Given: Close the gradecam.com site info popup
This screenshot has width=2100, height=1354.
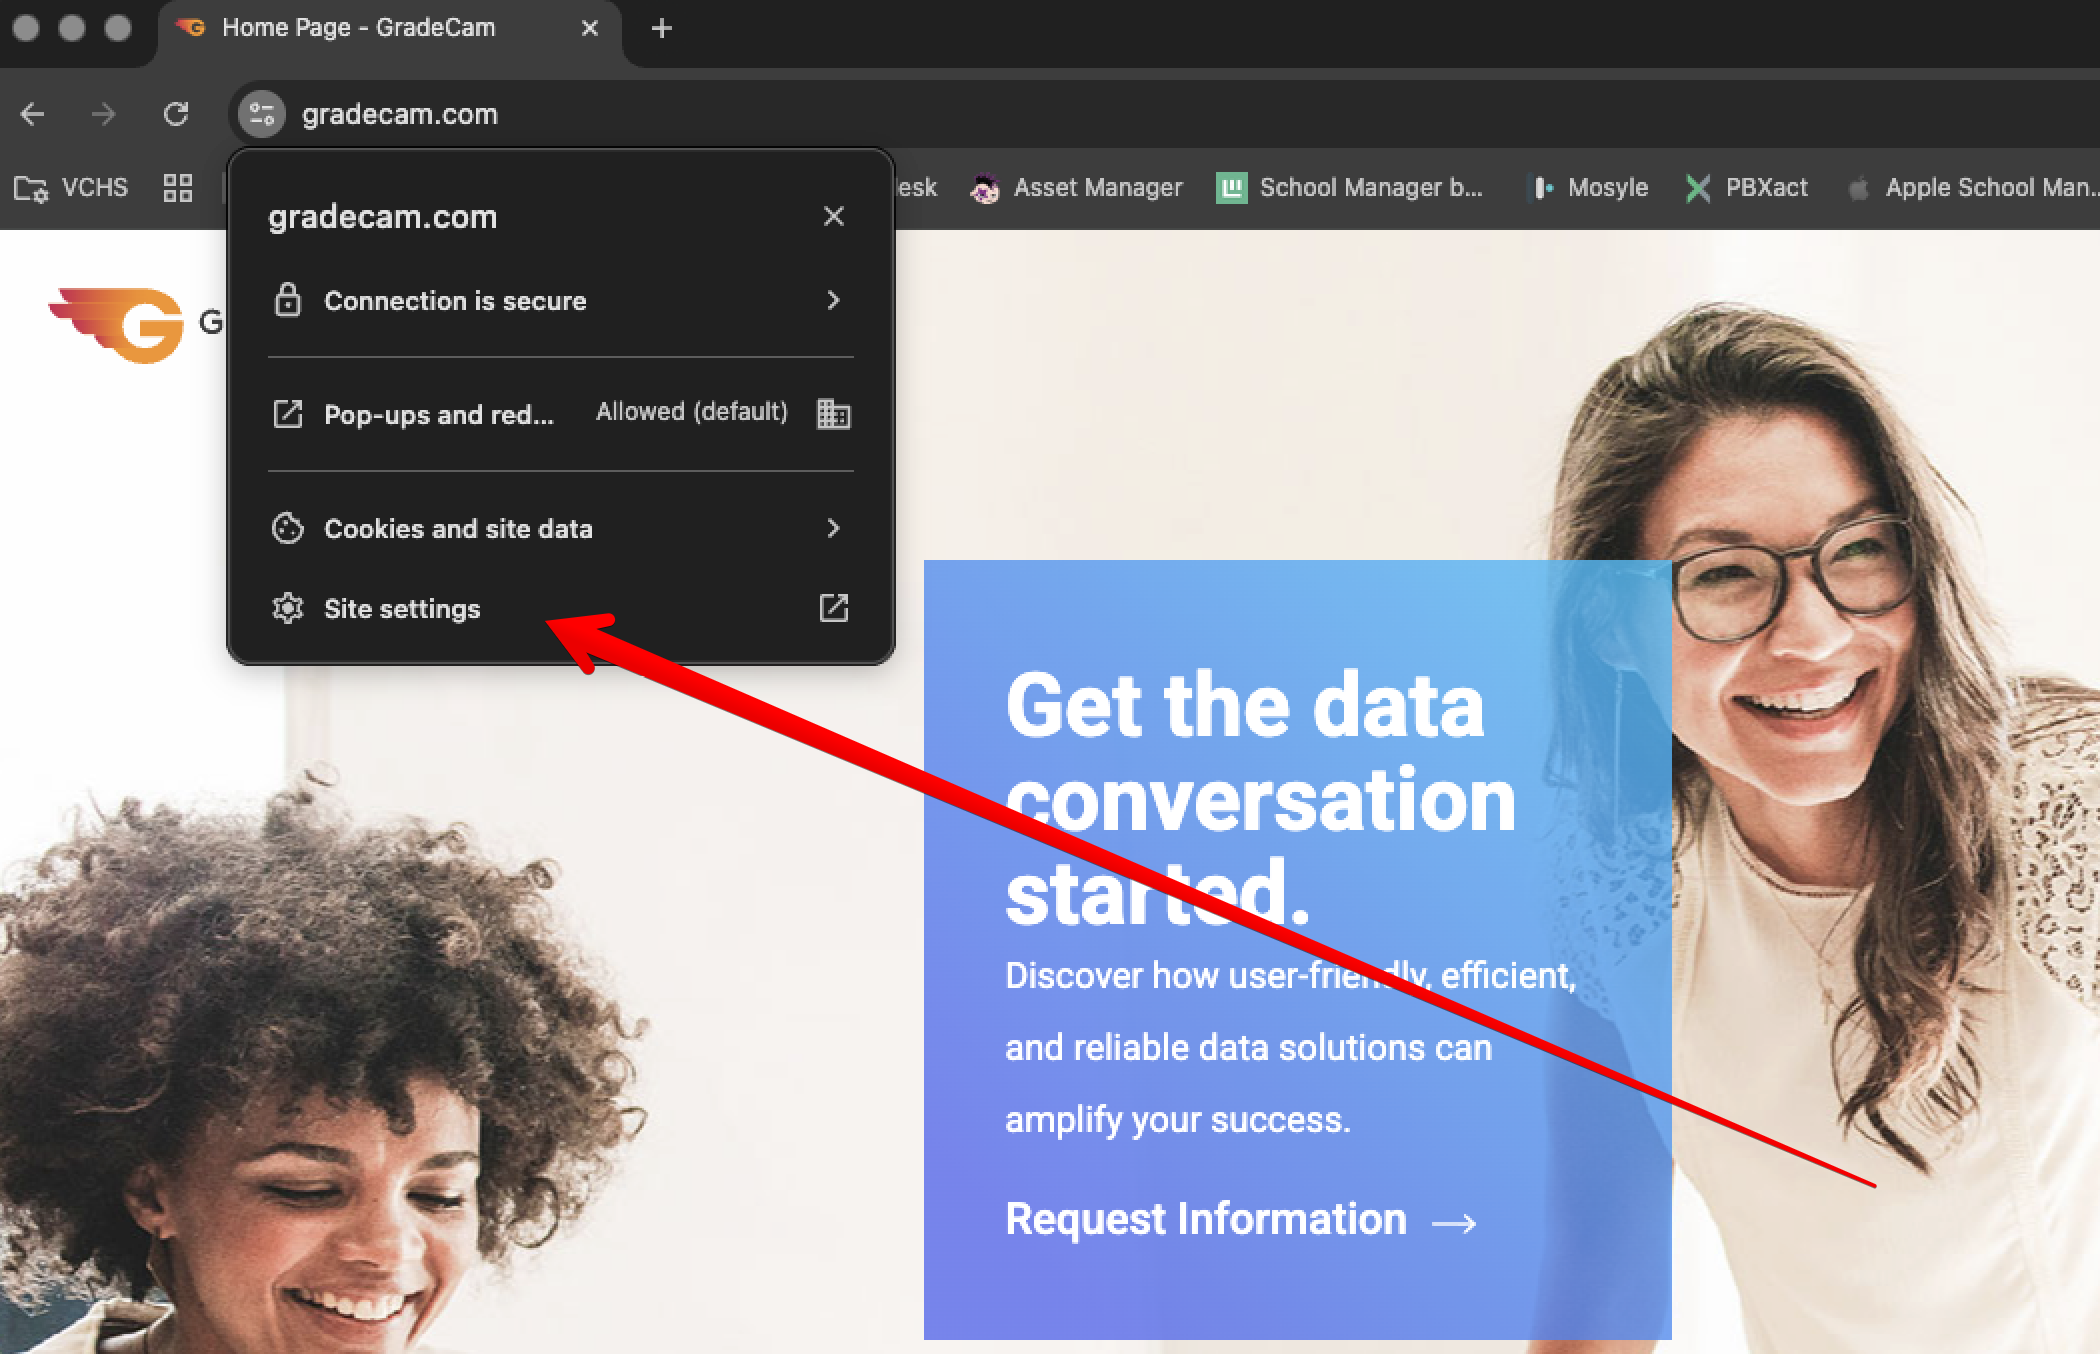Looking at the screenshot, I should point(834,216).
